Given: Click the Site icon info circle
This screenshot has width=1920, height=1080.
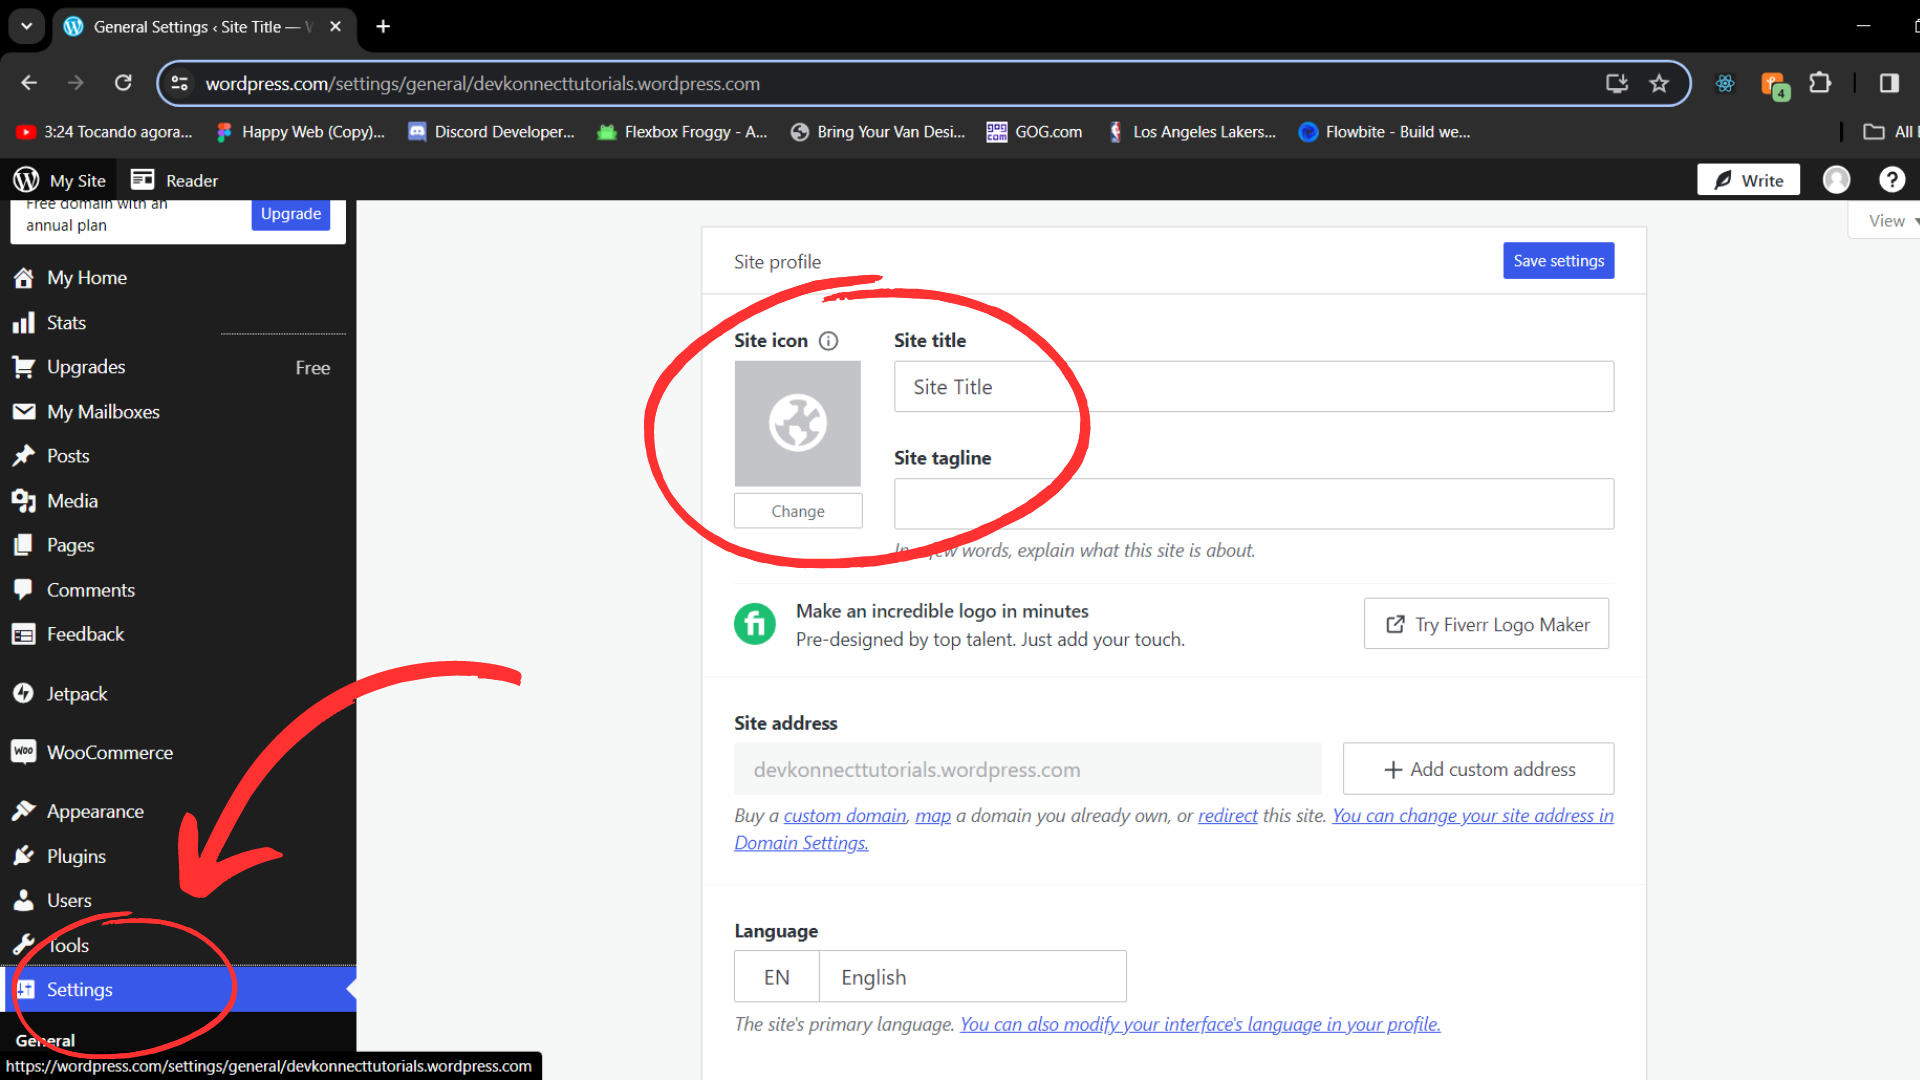Looking at the screenshot, I should pyautogui.click(x=828, y=341).
